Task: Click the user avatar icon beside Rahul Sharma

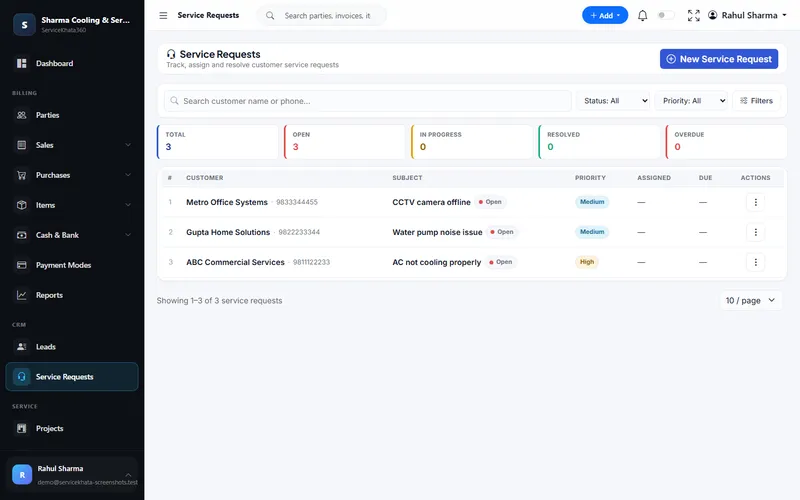Action: tap(712, 15)
